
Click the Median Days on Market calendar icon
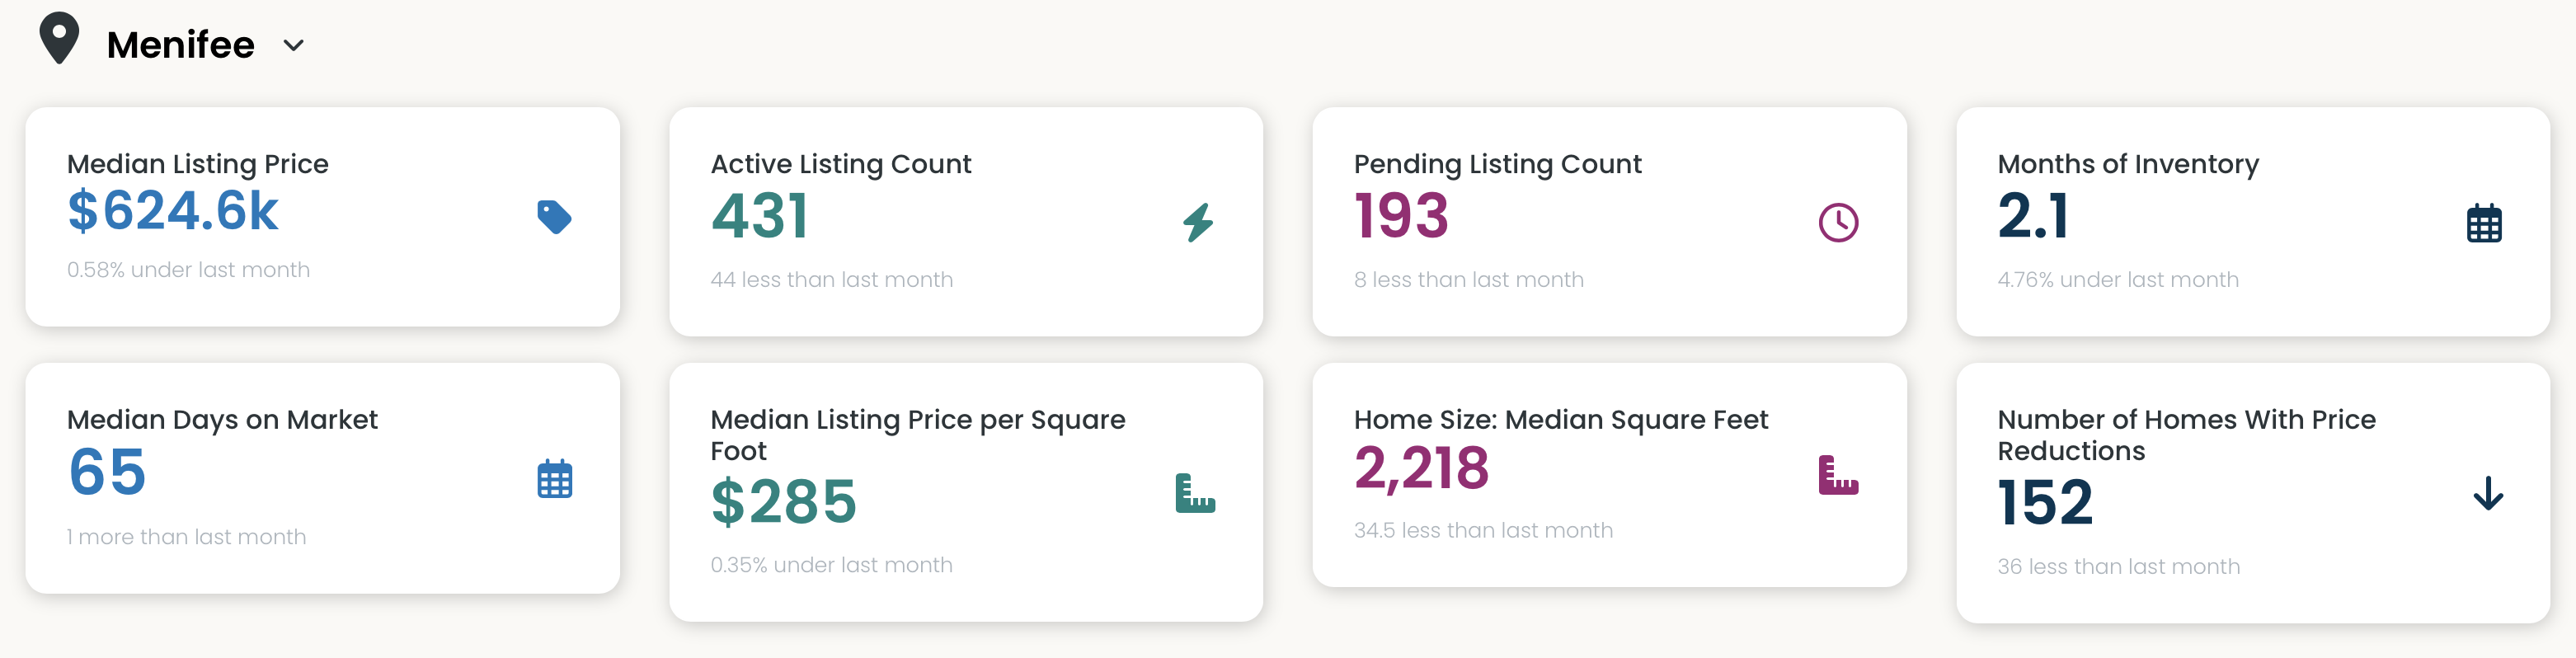point(555,479)
